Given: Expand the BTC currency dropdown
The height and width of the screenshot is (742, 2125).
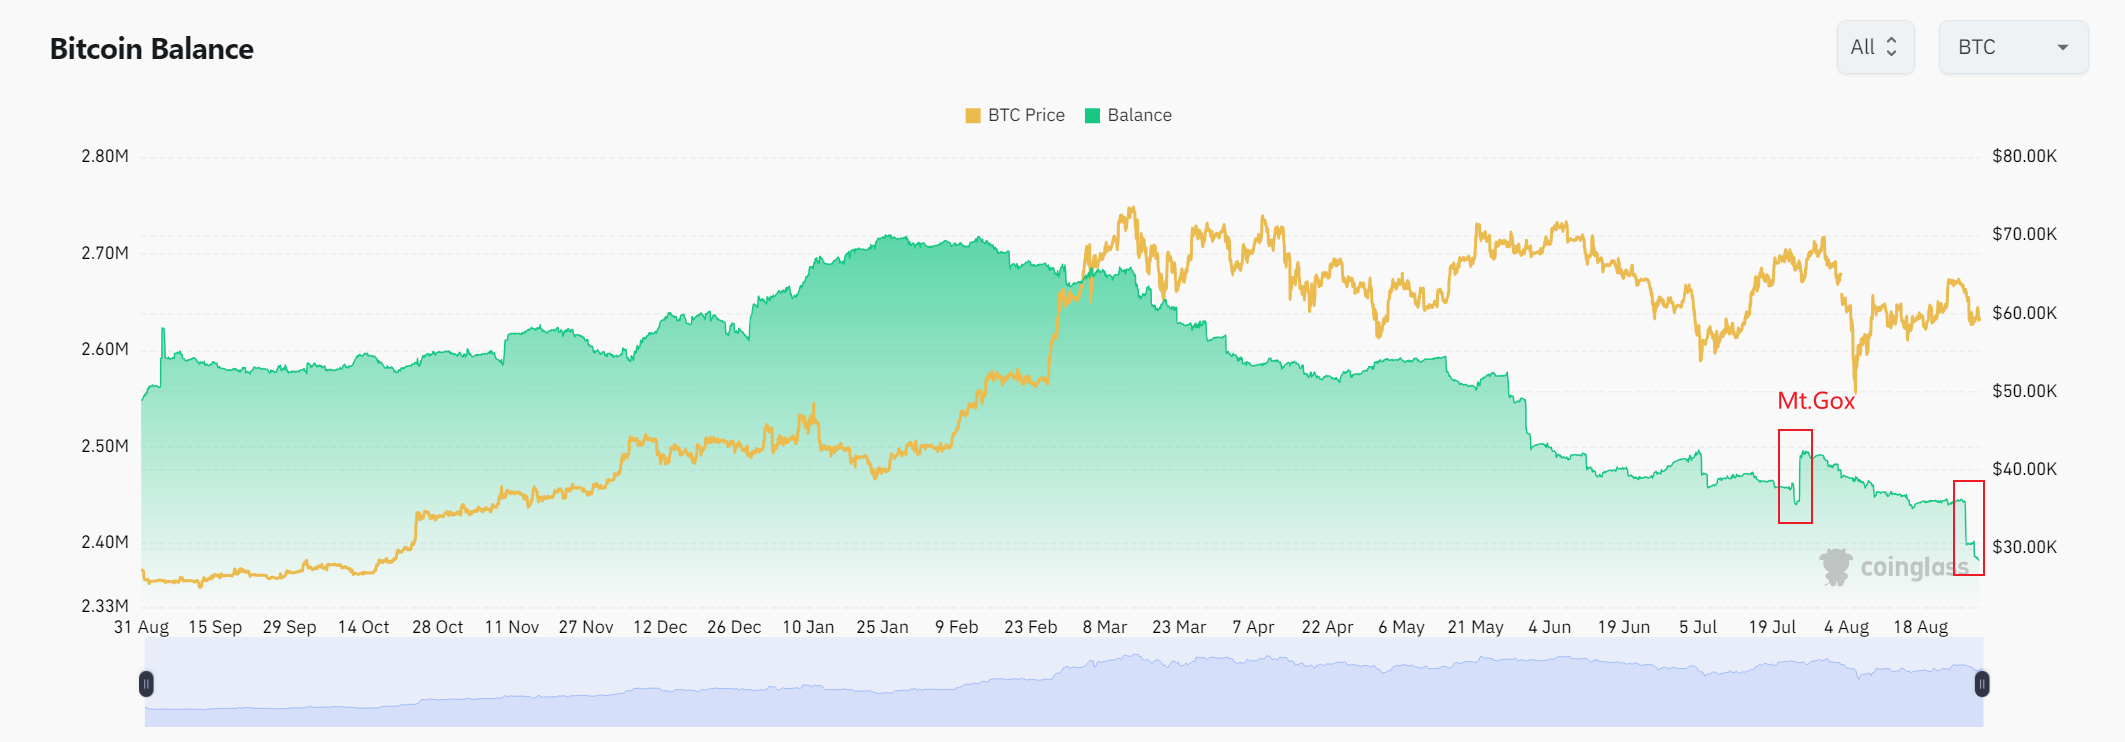Looking at the screenshot, I should [2013, 47].
